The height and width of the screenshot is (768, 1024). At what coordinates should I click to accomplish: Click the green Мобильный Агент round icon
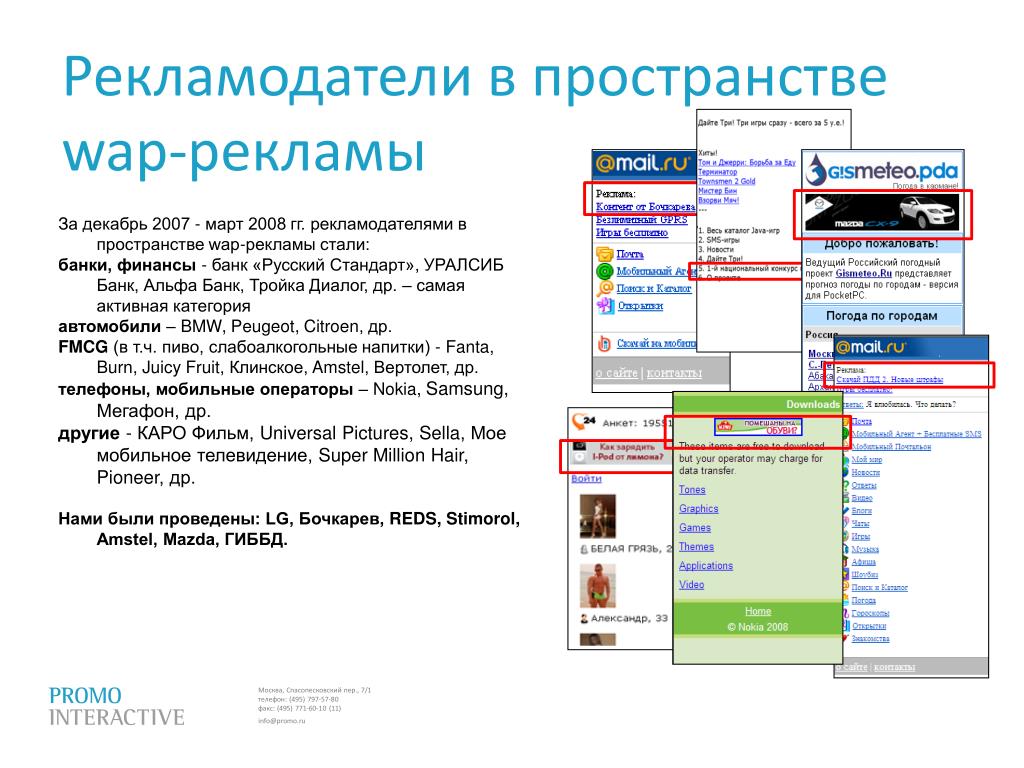point(605,271)
